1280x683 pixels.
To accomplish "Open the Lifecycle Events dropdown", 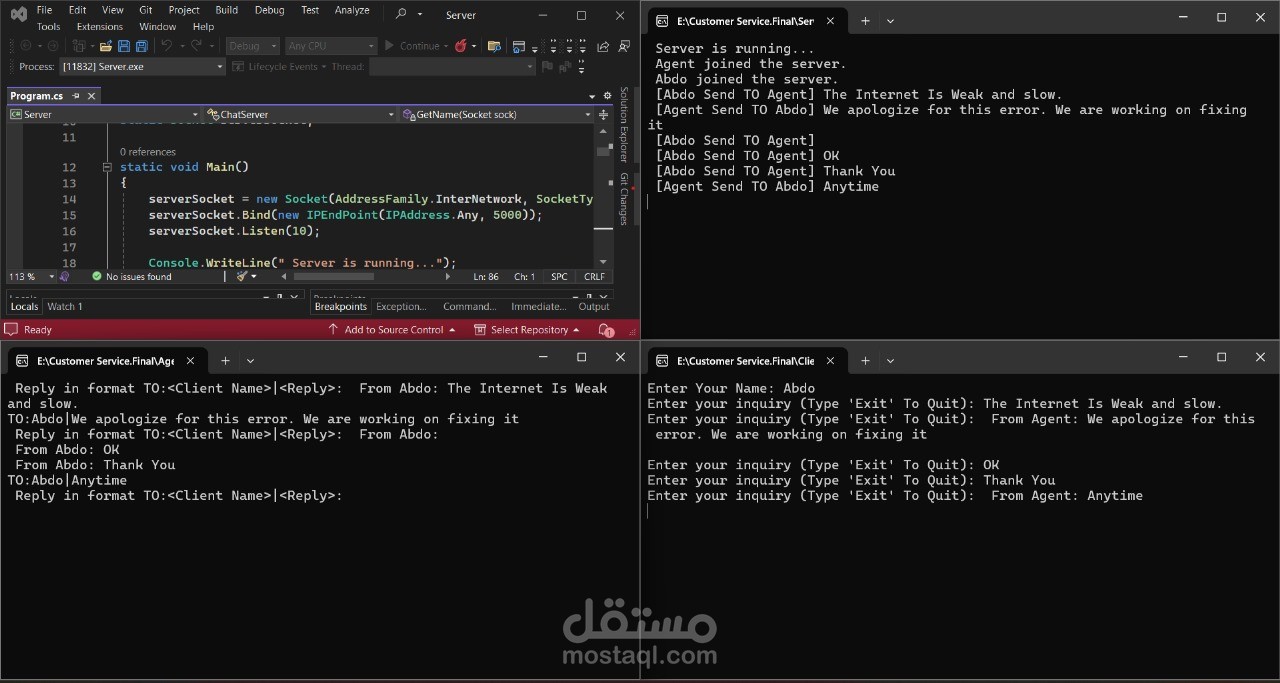I will tap(279, 67).
